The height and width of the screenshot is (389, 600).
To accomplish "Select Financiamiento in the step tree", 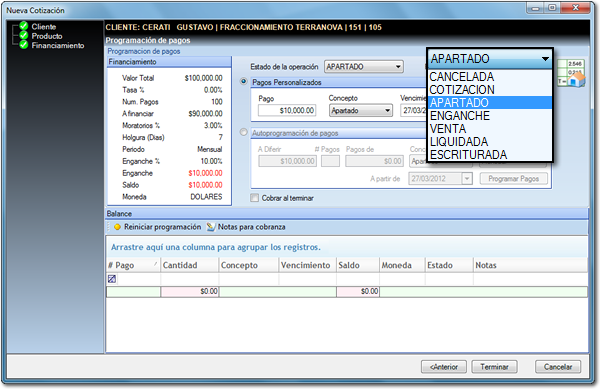I will (x=58, y=45).
